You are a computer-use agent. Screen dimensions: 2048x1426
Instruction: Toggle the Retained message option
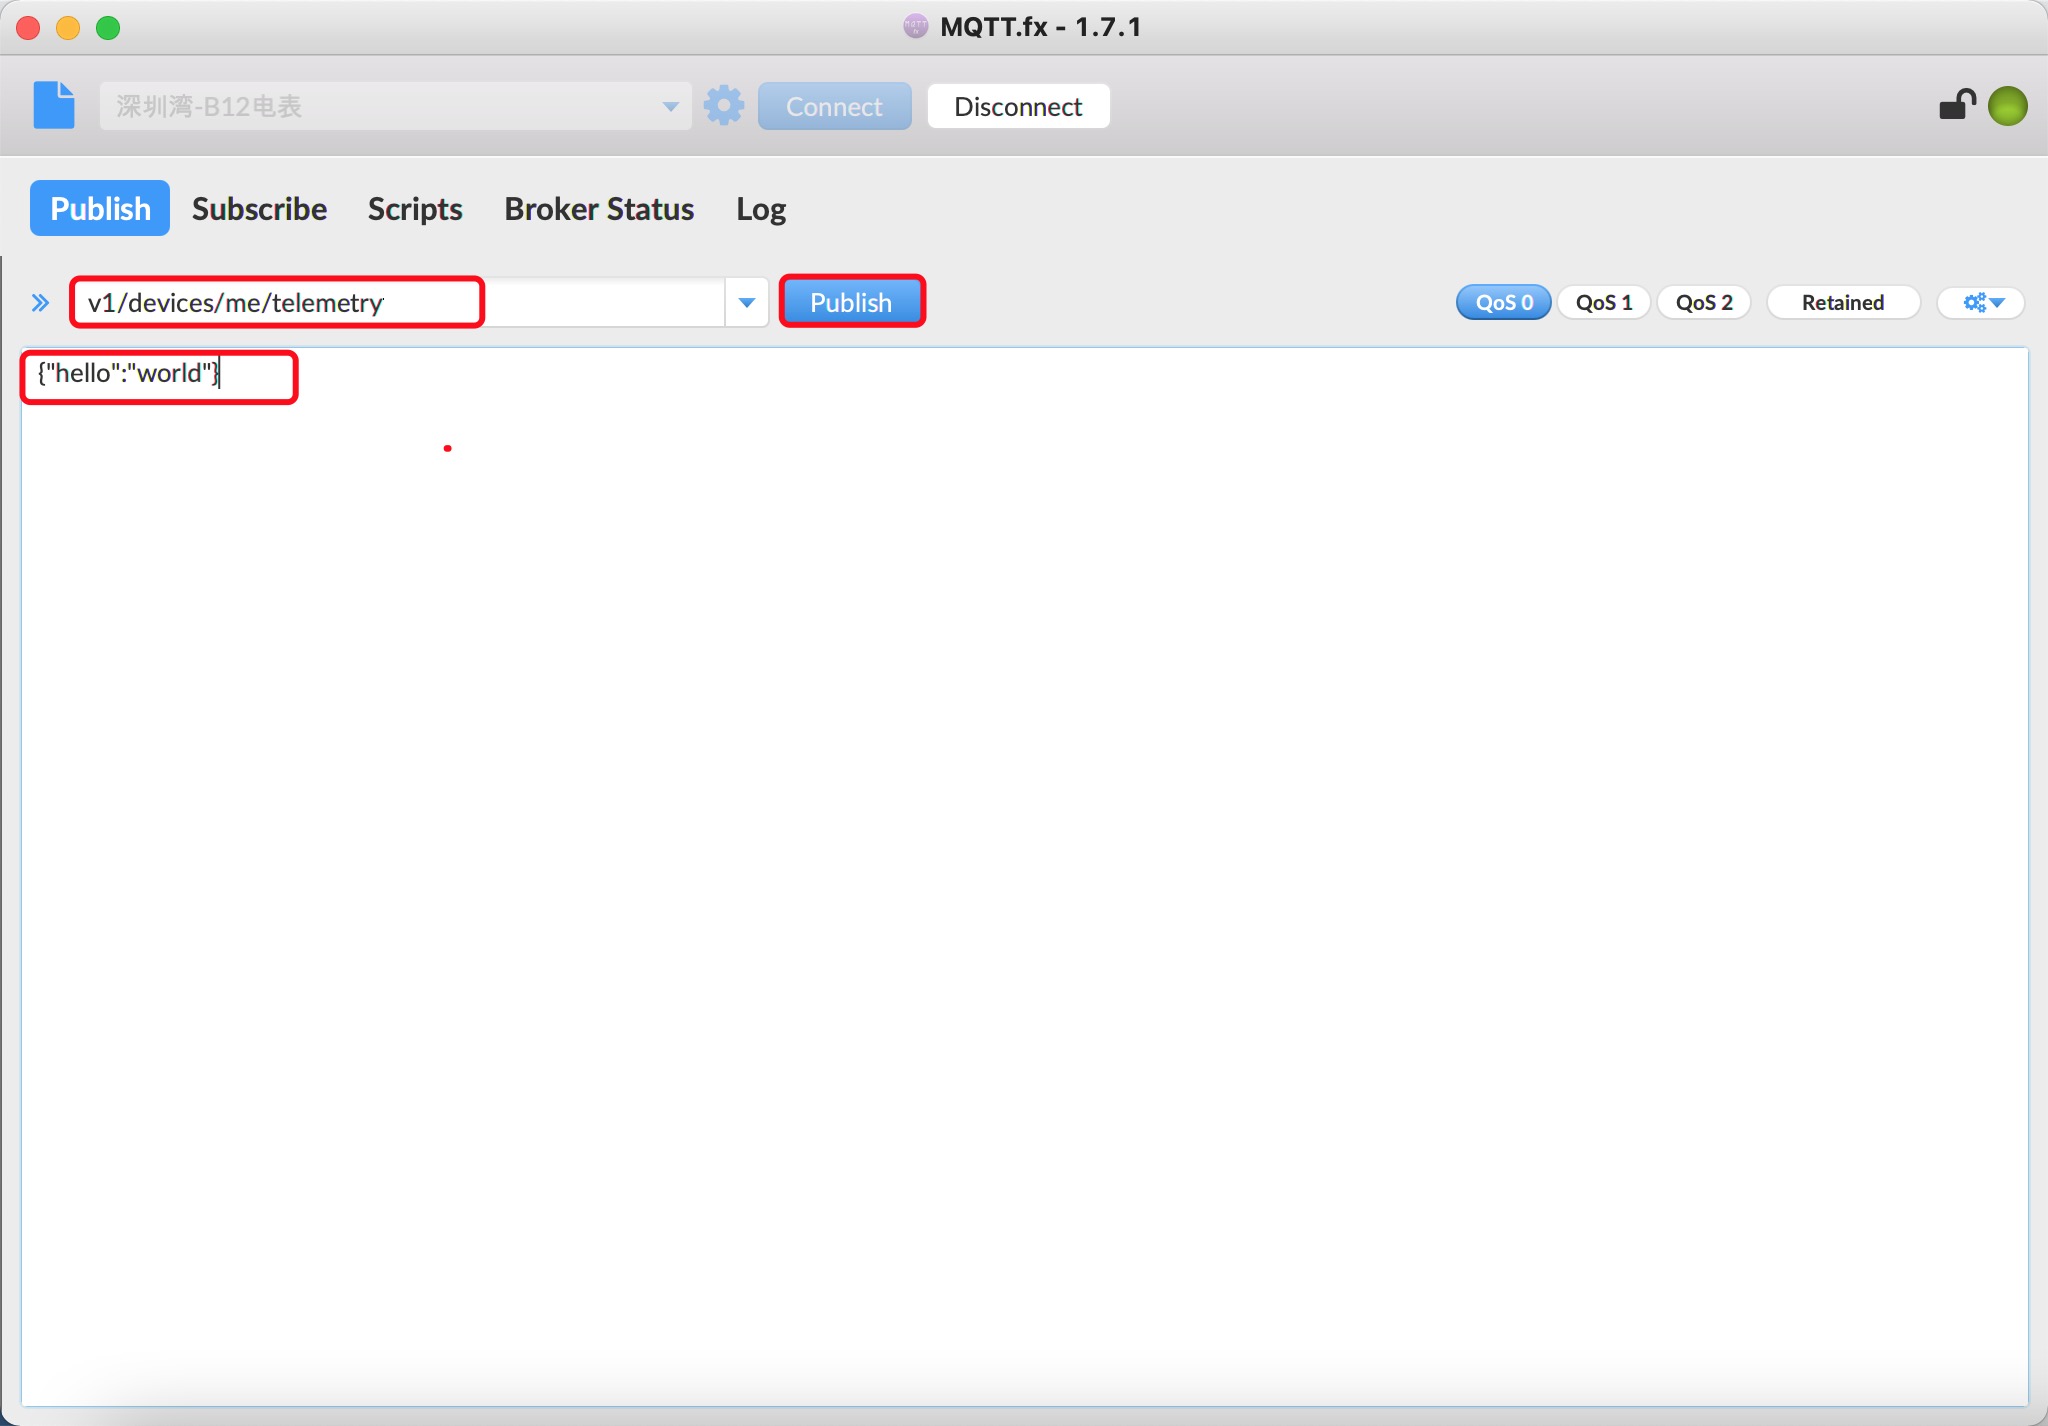(x=1842, y=302)
